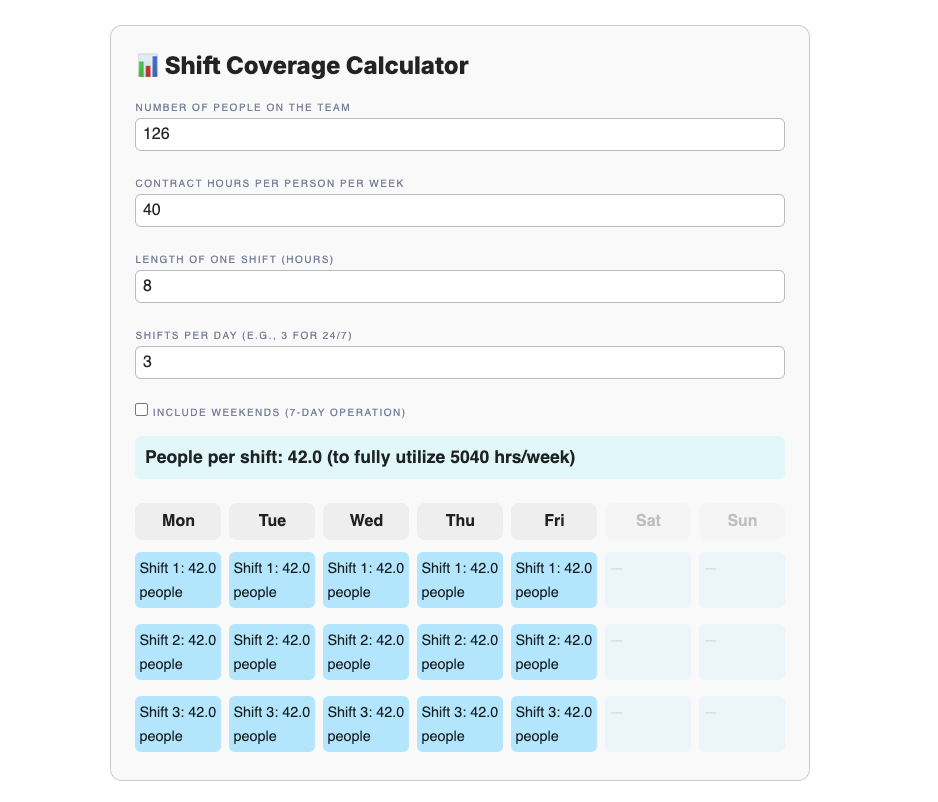Screen dimensions: 938x802
Task: Click the Mon column header
Action: coord(177,520)
